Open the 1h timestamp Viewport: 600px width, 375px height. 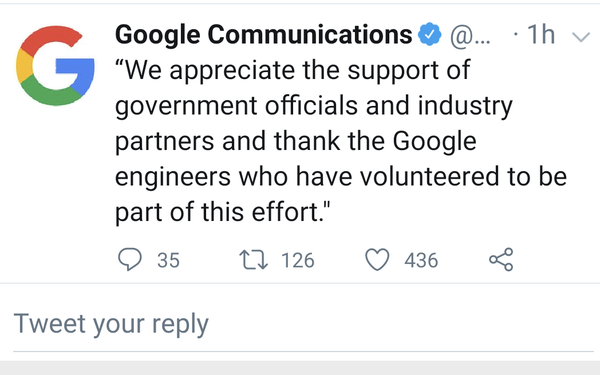coord(541,34)
